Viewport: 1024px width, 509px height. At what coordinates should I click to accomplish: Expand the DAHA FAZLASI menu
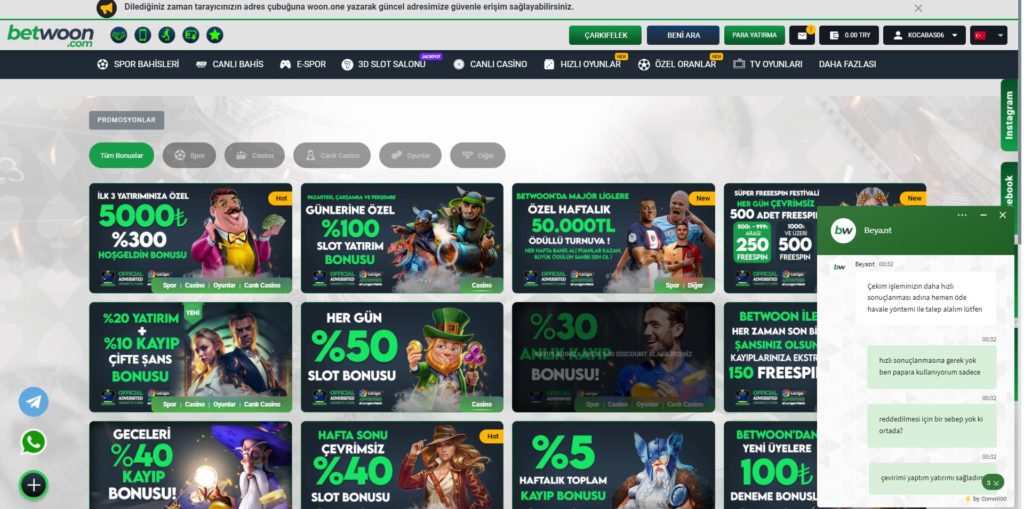tap(847, 64)
